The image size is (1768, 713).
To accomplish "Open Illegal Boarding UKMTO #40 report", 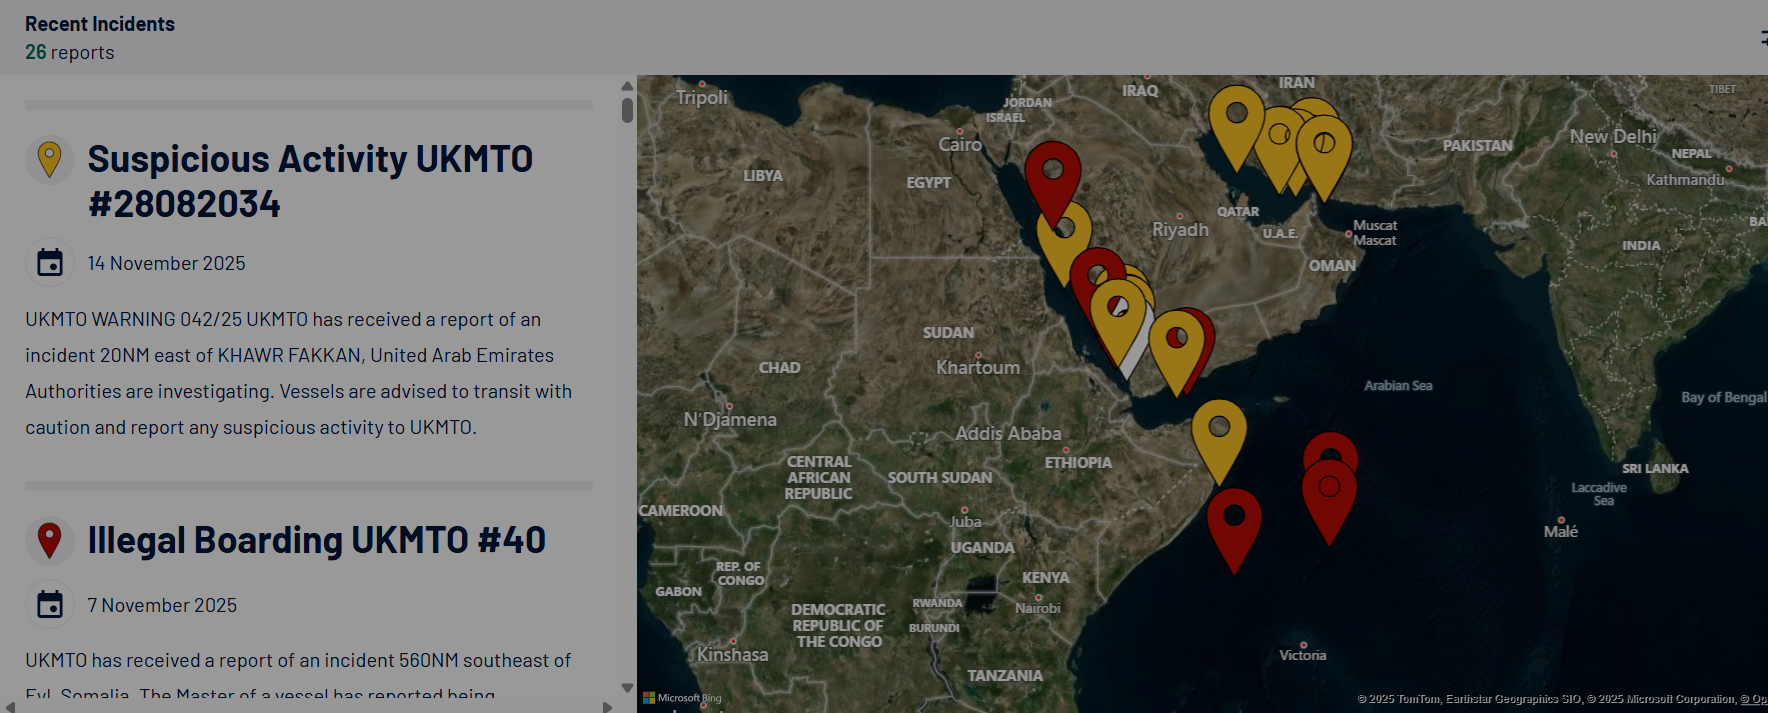I will click(x=316, y=540).
